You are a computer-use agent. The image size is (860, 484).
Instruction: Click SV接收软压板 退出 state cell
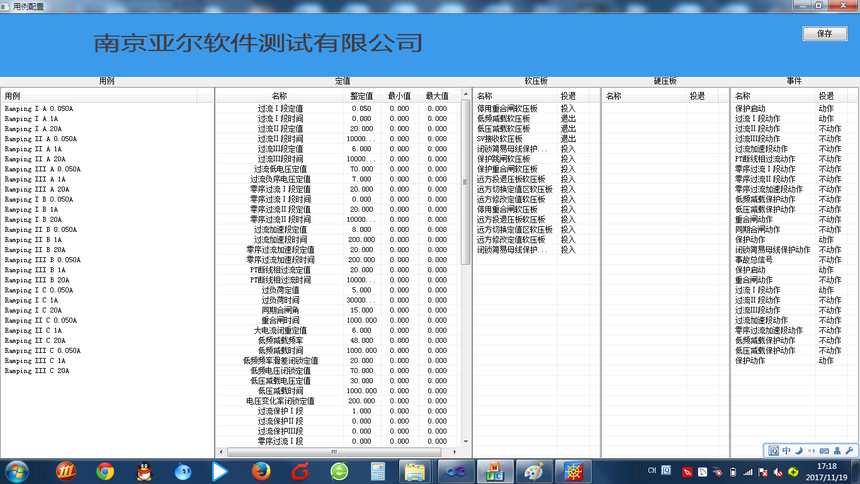tap(568, 139)
